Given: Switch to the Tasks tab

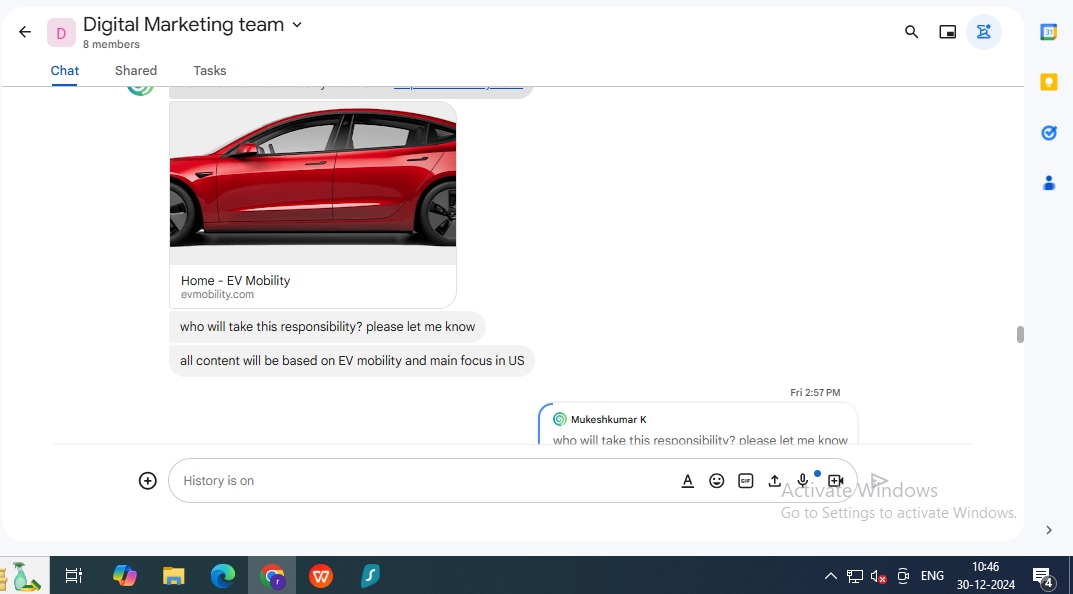Looking at the screenshot, I should pos(209,70).
